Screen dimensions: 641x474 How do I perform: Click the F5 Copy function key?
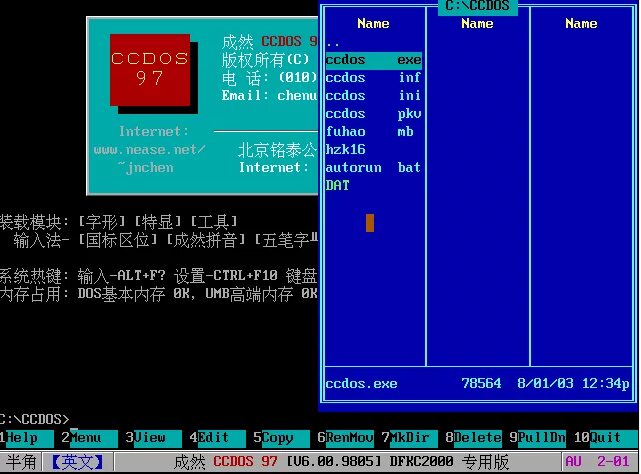click(281, 438)
